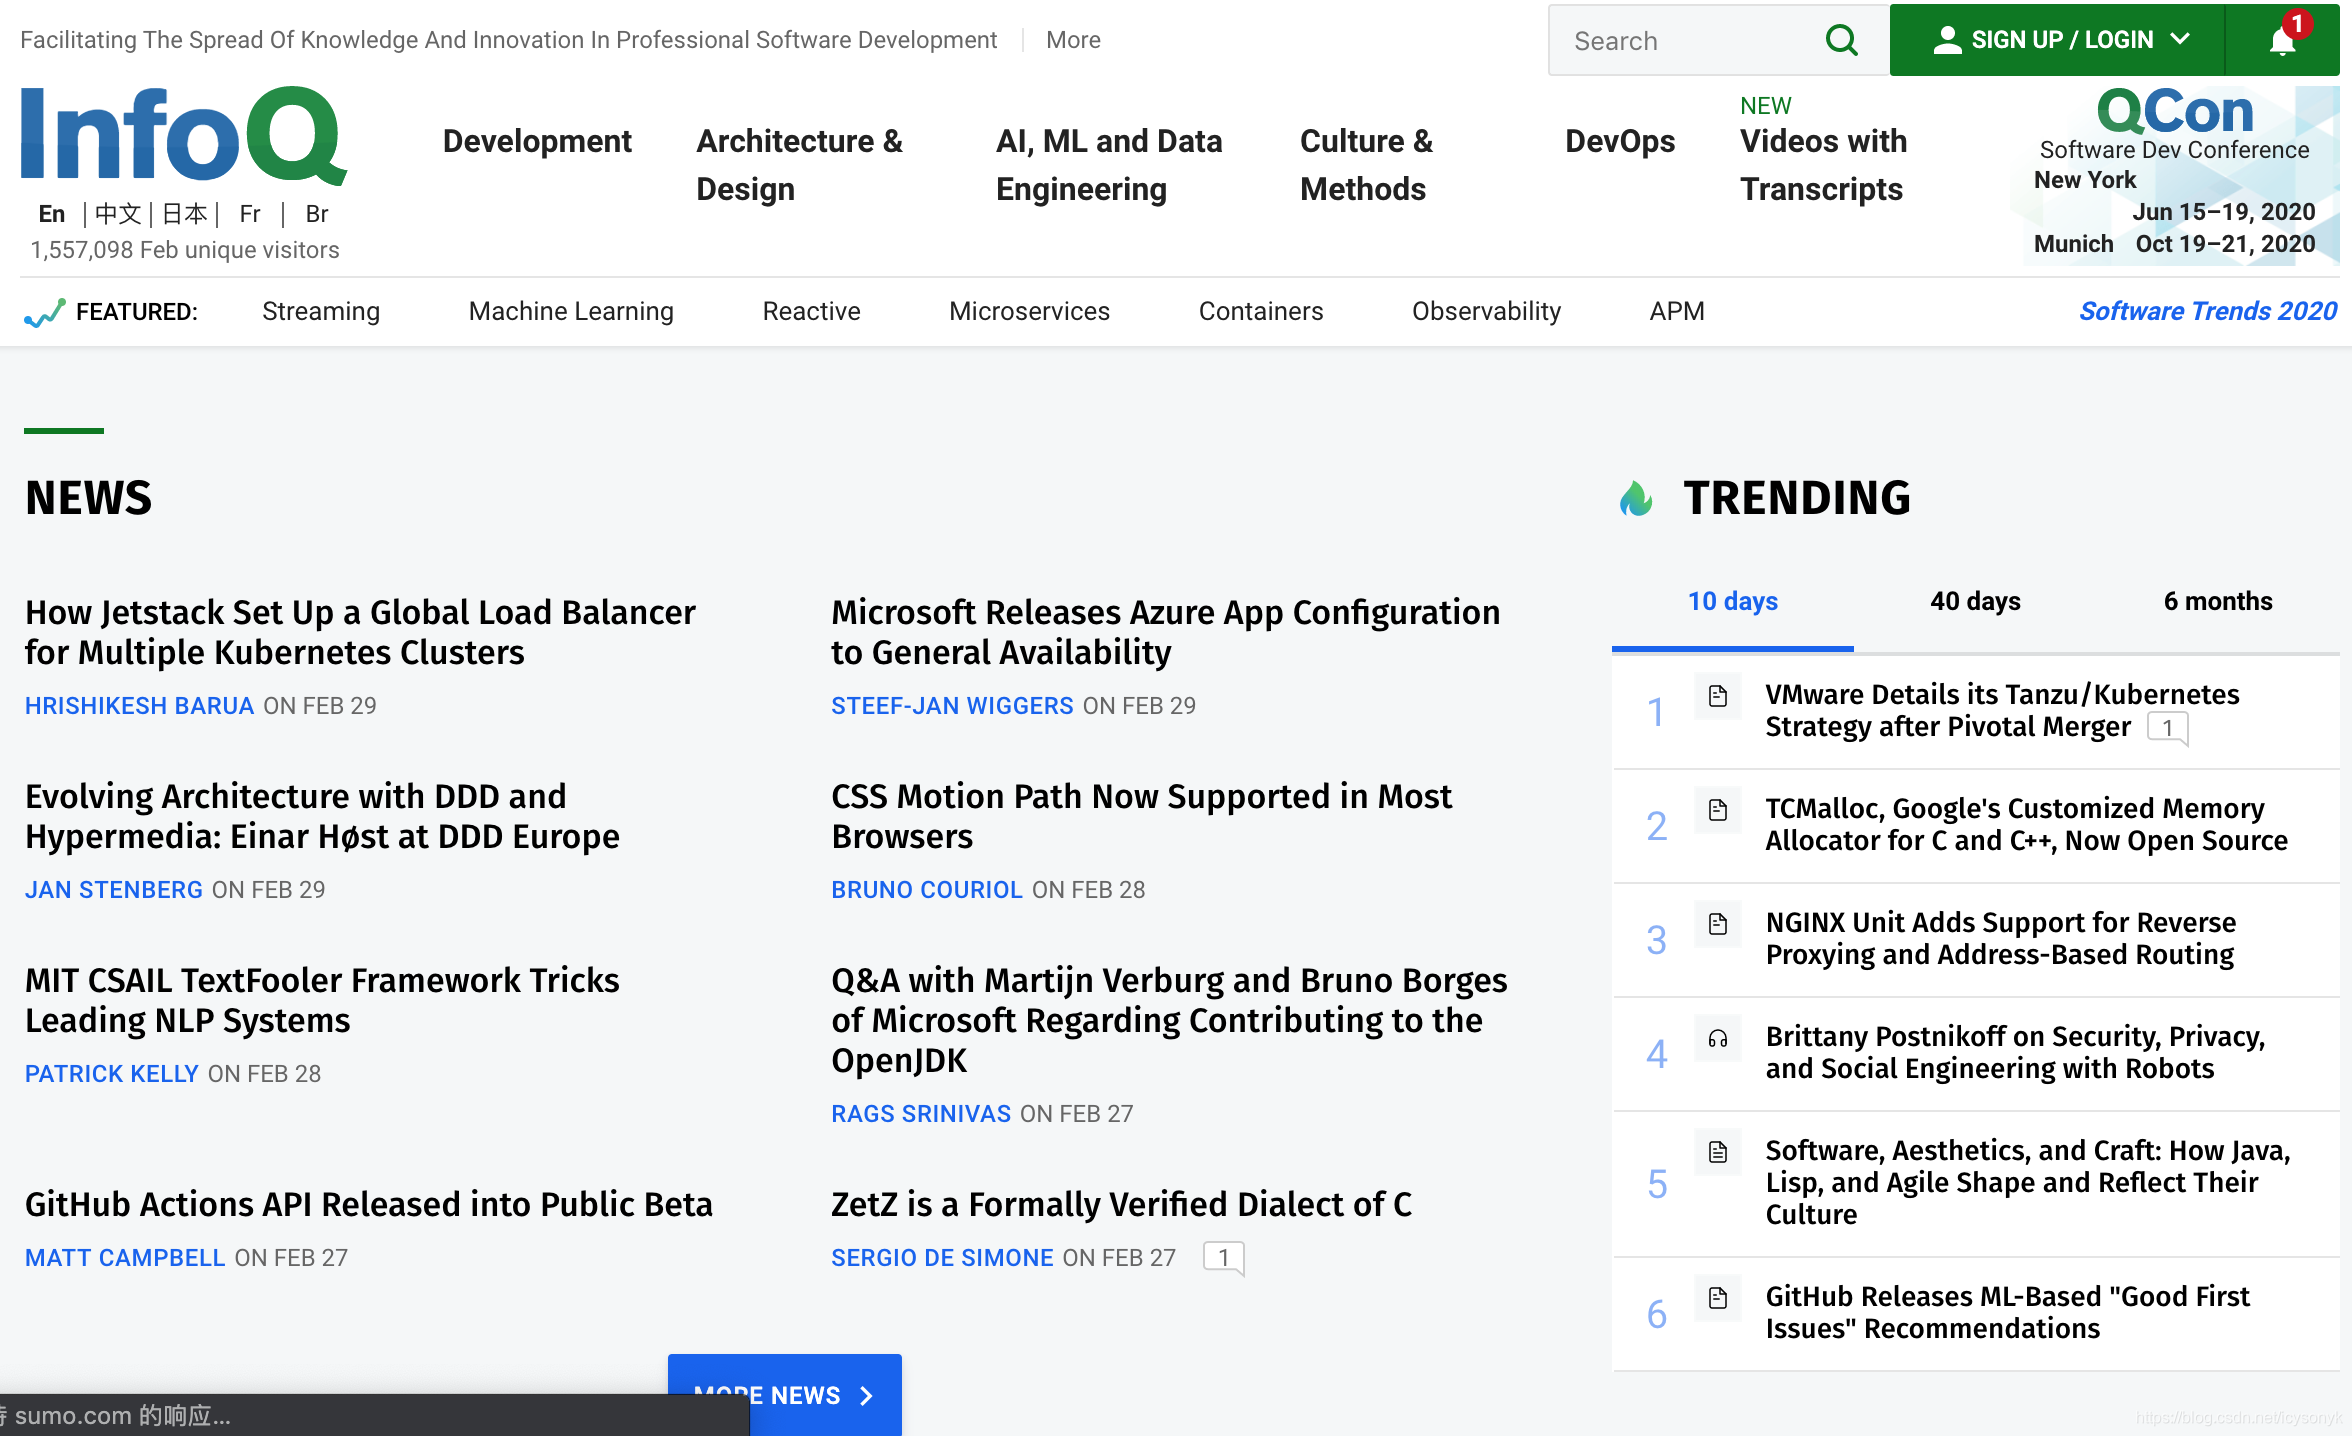The image size is (2352, 1436).
Task: Click the headphones podcast icon in trending
Action: (x=1718, y=1039)
